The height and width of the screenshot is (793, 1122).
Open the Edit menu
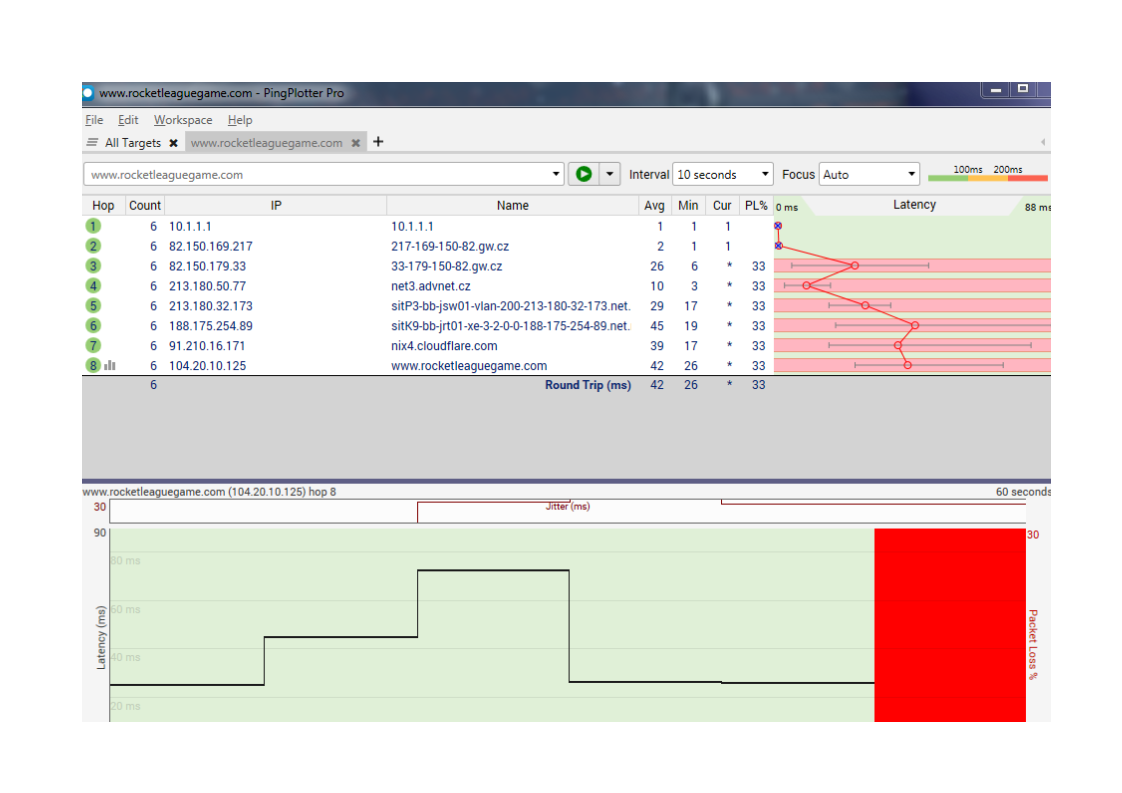[x=128, y=120]
